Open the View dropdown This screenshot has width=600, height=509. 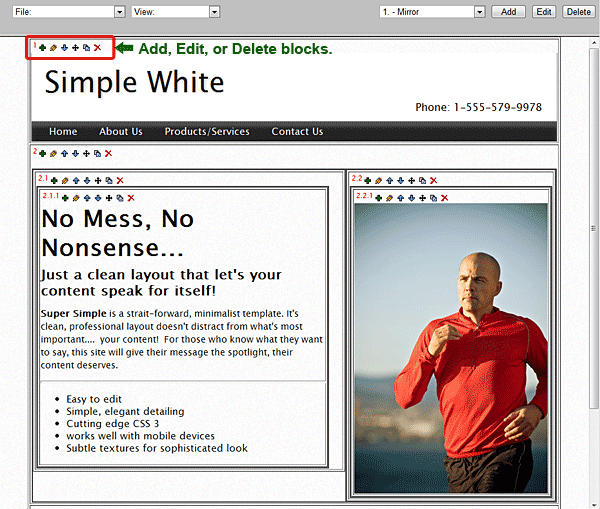pos(214,11)
